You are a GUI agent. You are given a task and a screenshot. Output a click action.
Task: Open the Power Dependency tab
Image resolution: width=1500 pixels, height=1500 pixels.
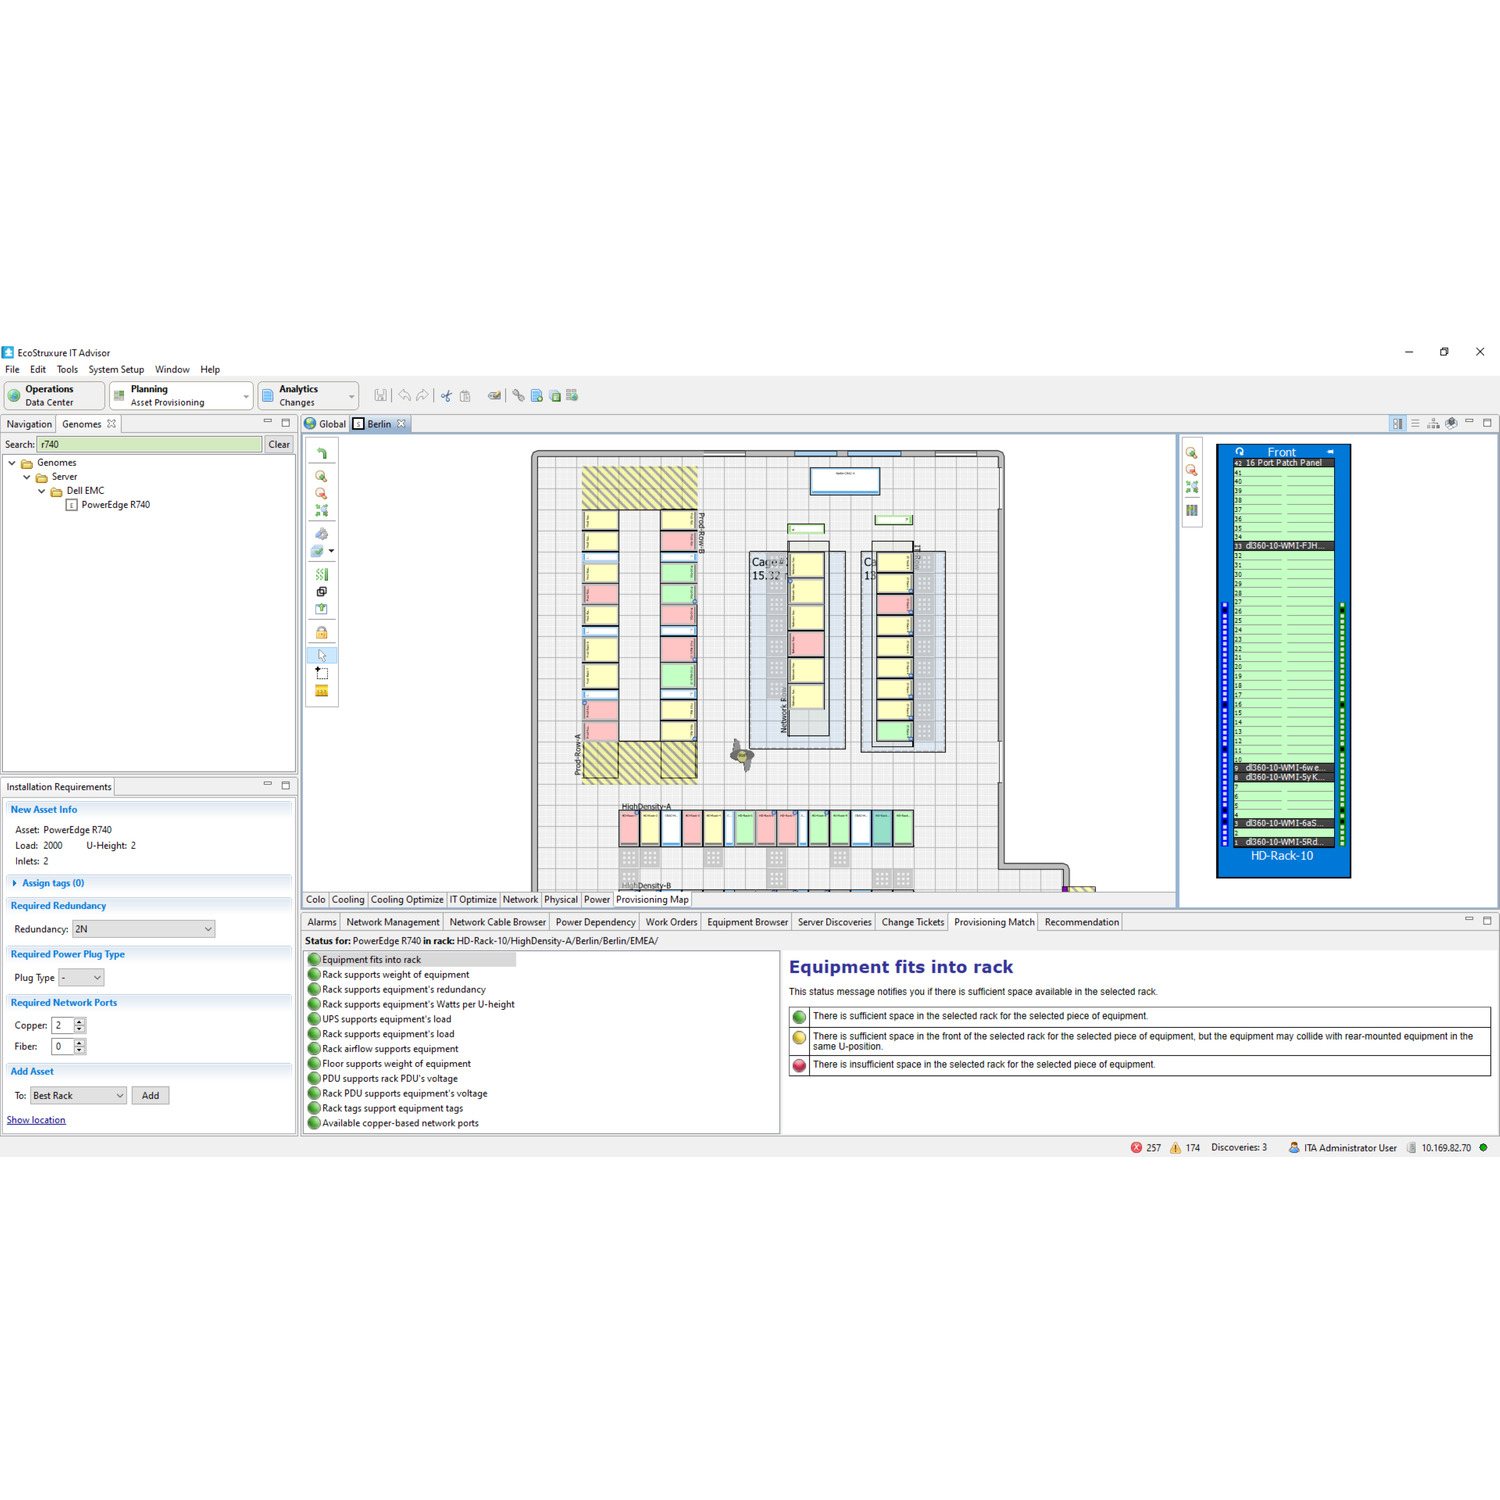point(595,922)
